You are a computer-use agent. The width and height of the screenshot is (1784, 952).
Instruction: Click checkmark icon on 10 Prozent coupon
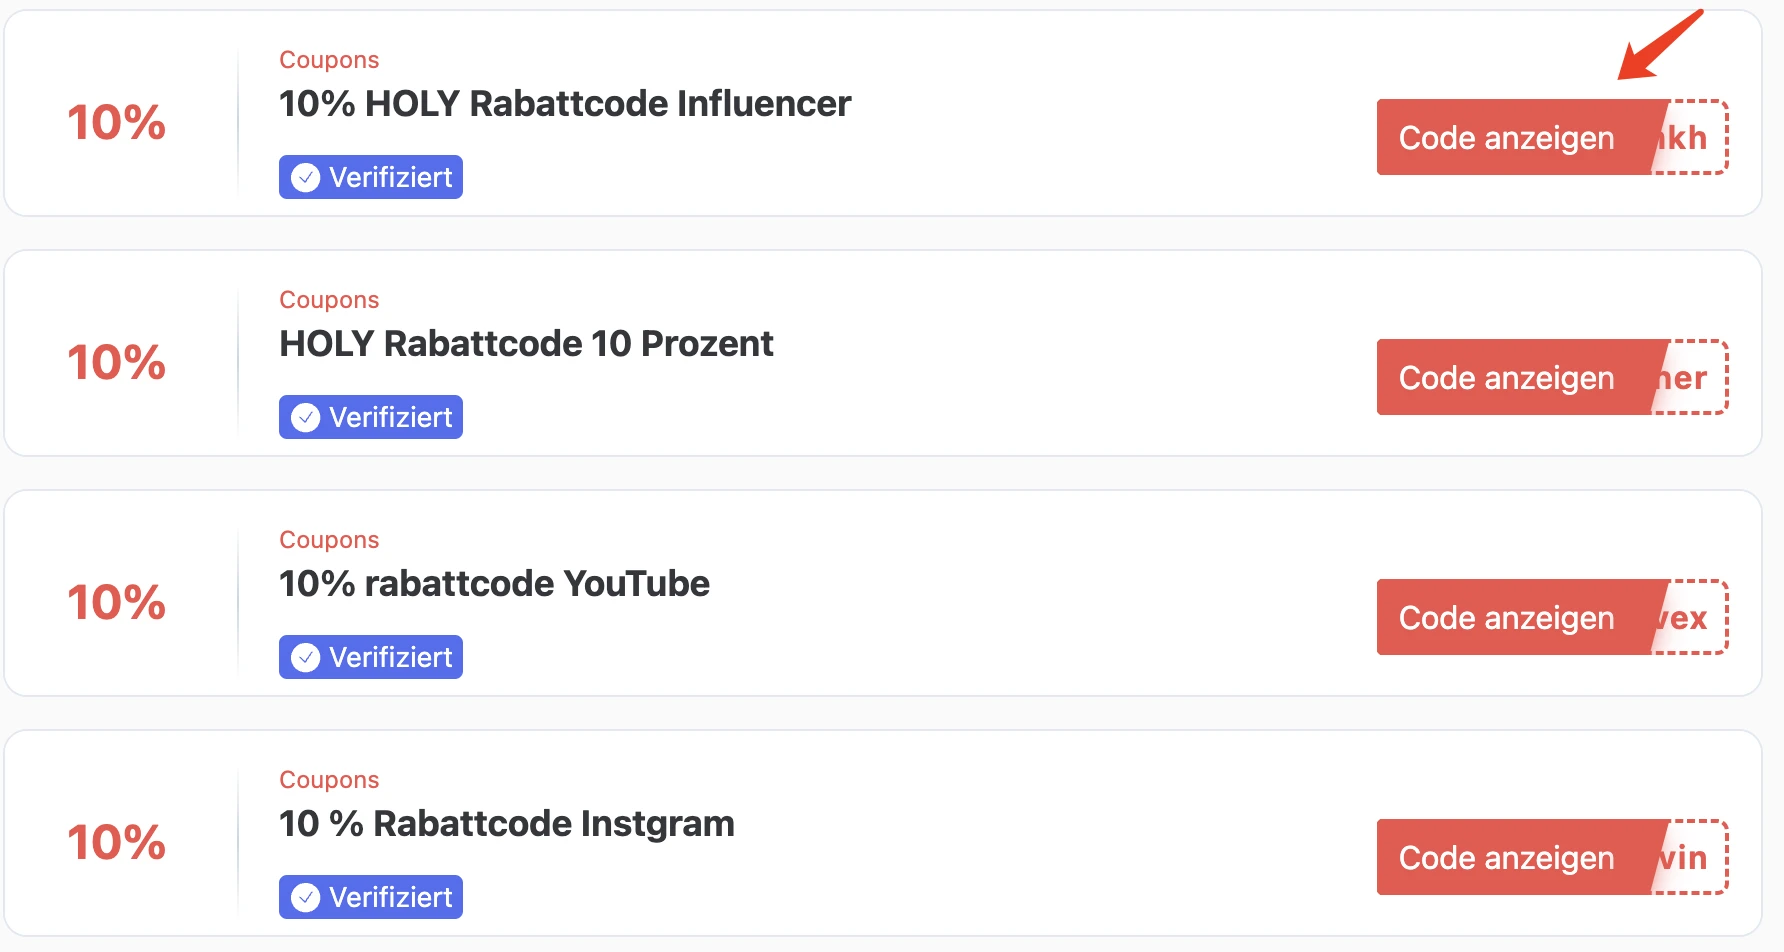pyautogui.click(x=305, y=418)
